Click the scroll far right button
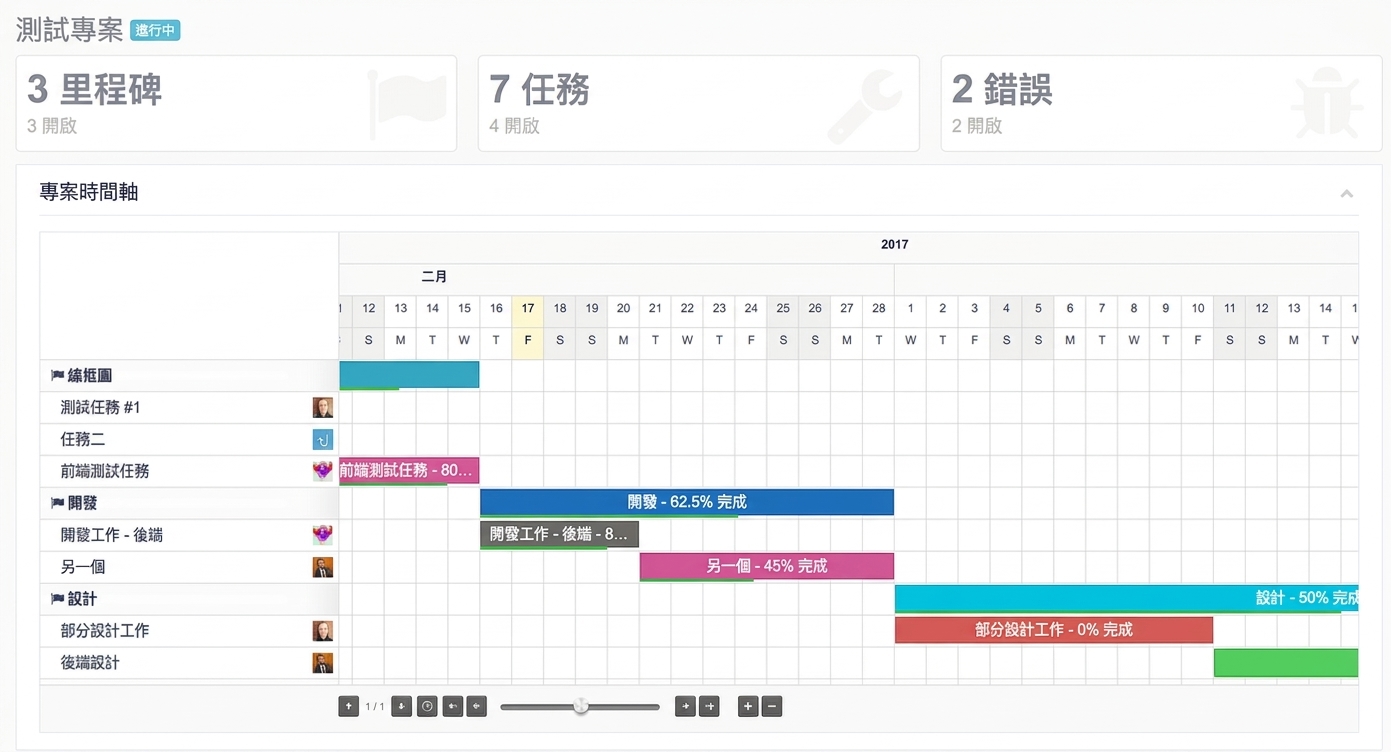 pyautogui.click(x=709, y=707)
